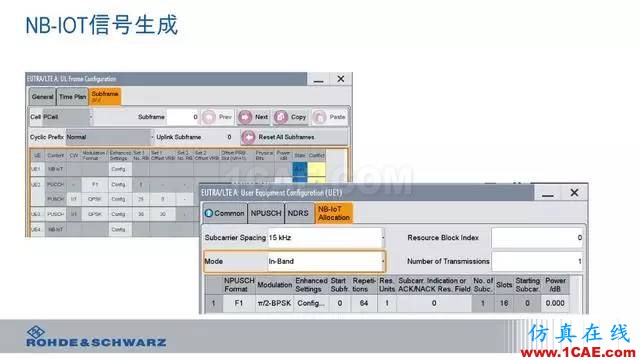Click the Prev subframe arrow icon

coord(209,117)
